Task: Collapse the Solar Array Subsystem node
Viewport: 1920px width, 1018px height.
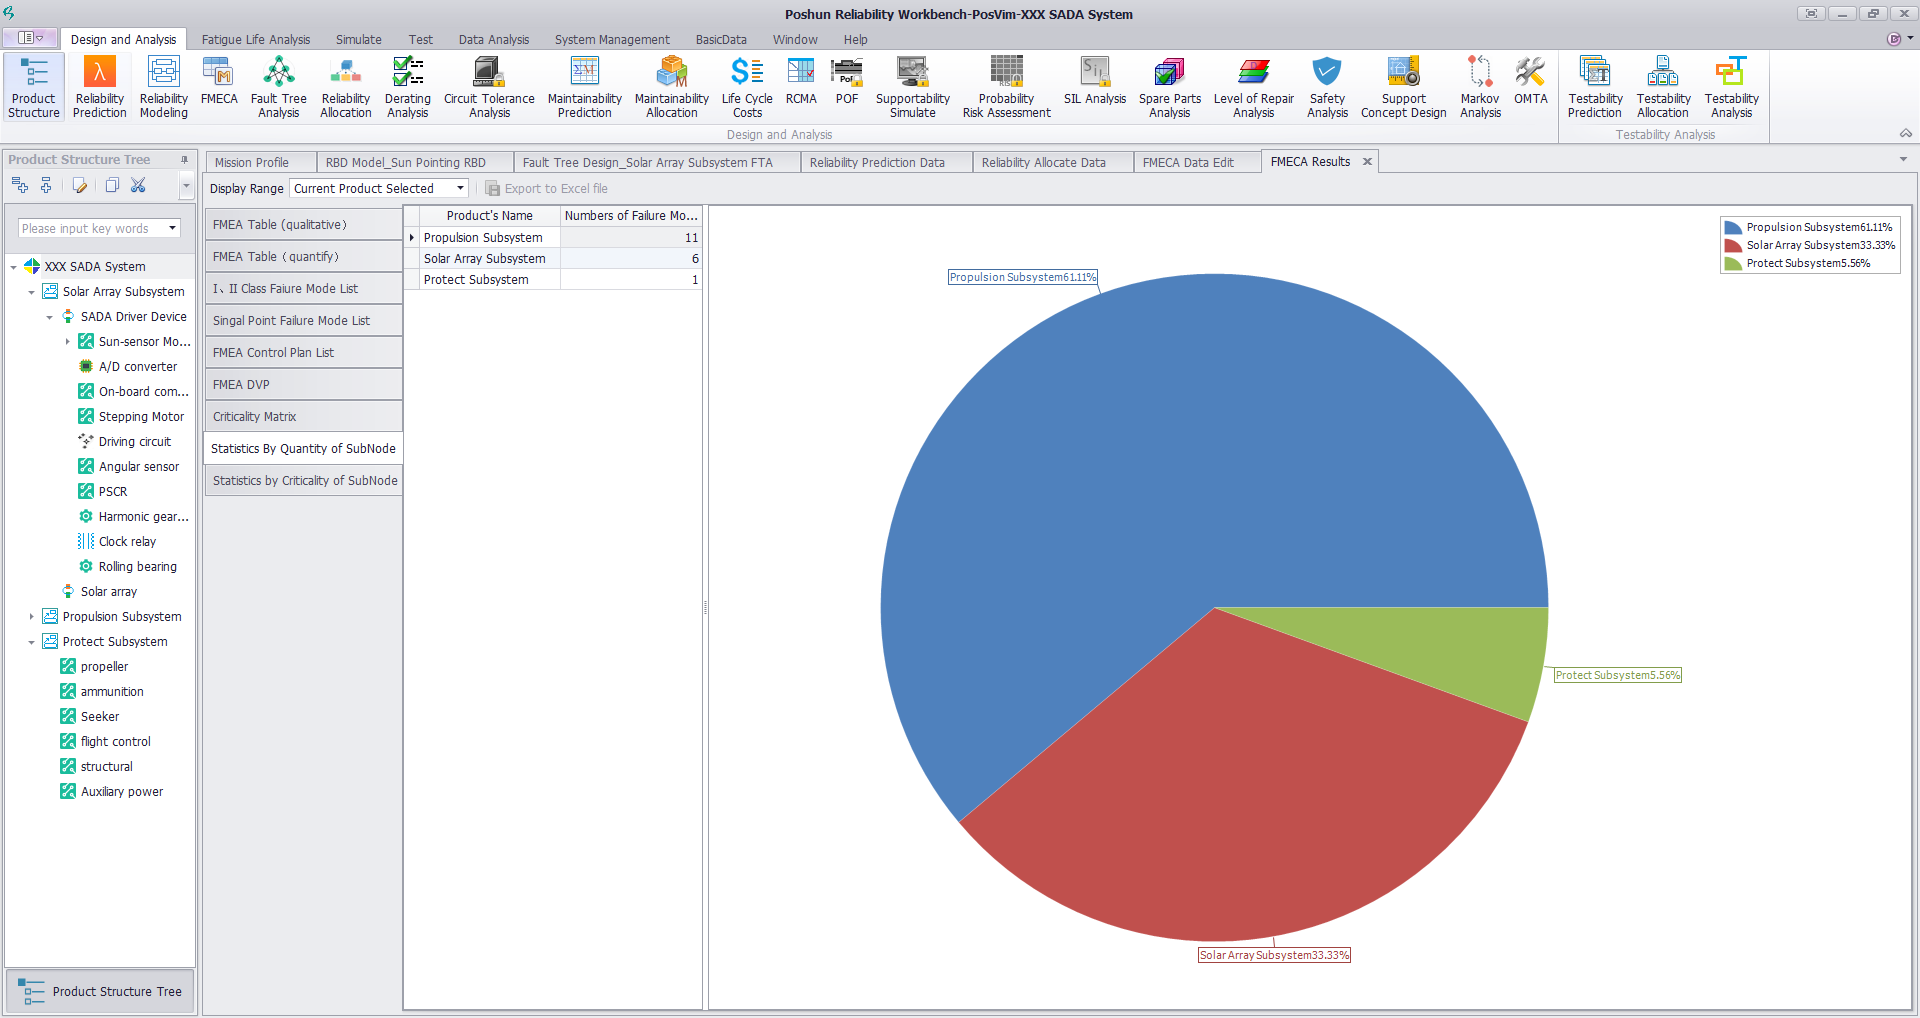Action: [31, 292]
